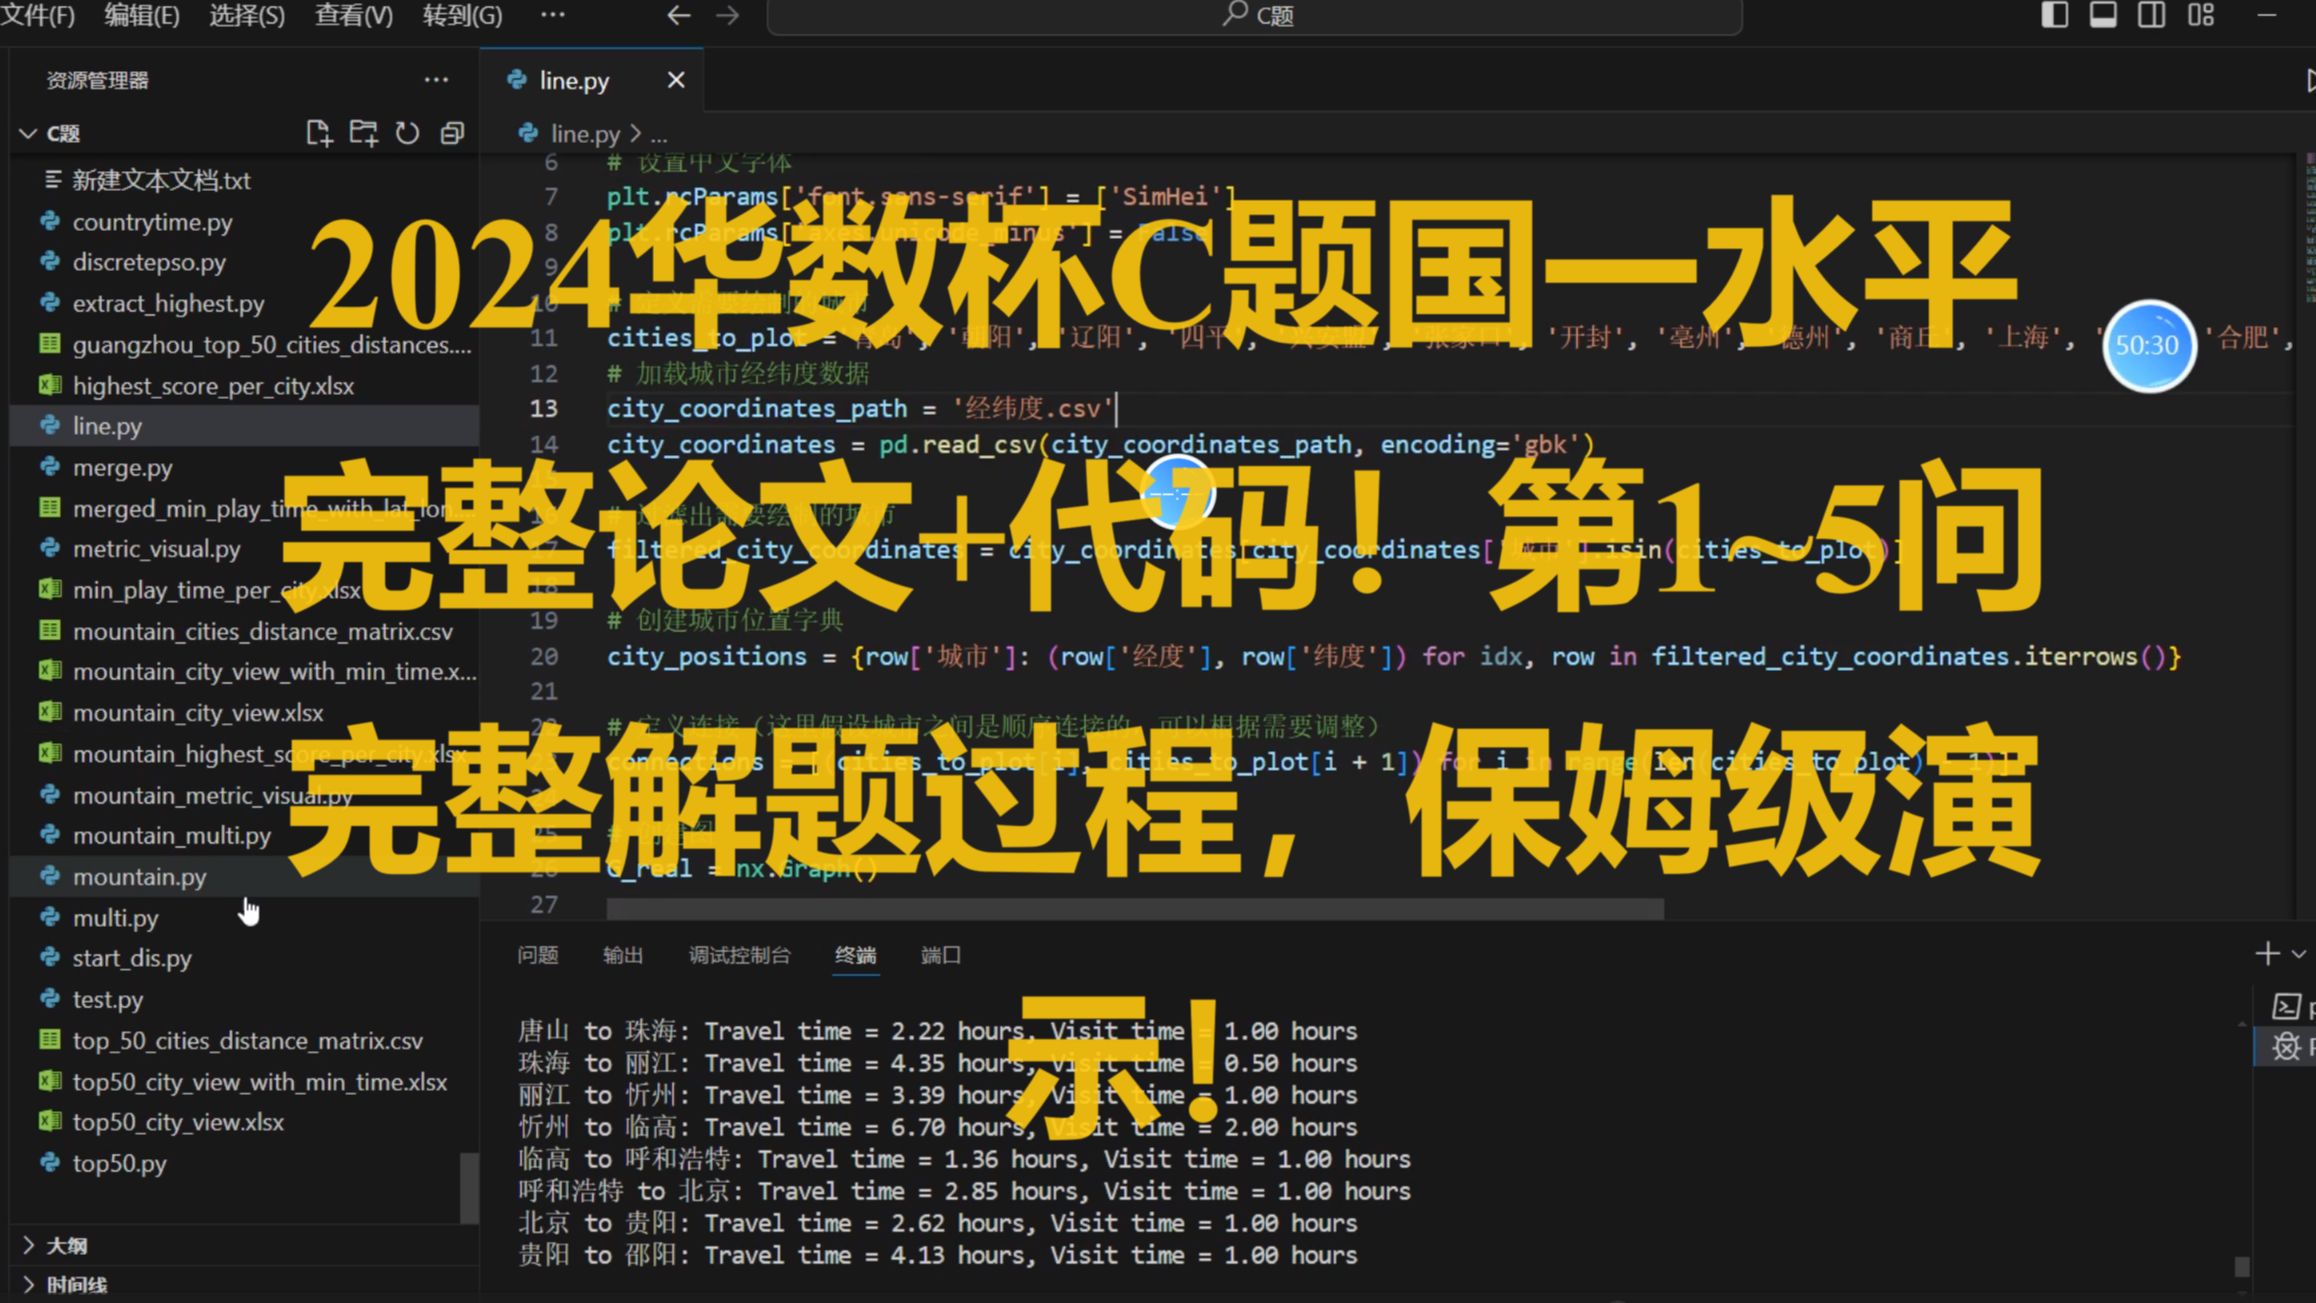Click the C题 search command box
Screen dimensions: 2316x1303
1255,16
